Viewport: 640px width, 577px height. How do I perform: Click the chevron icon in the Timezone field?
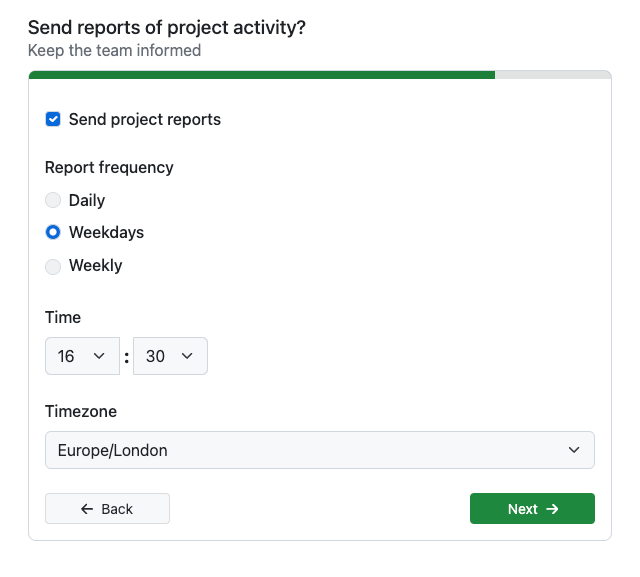coord(574,450)
